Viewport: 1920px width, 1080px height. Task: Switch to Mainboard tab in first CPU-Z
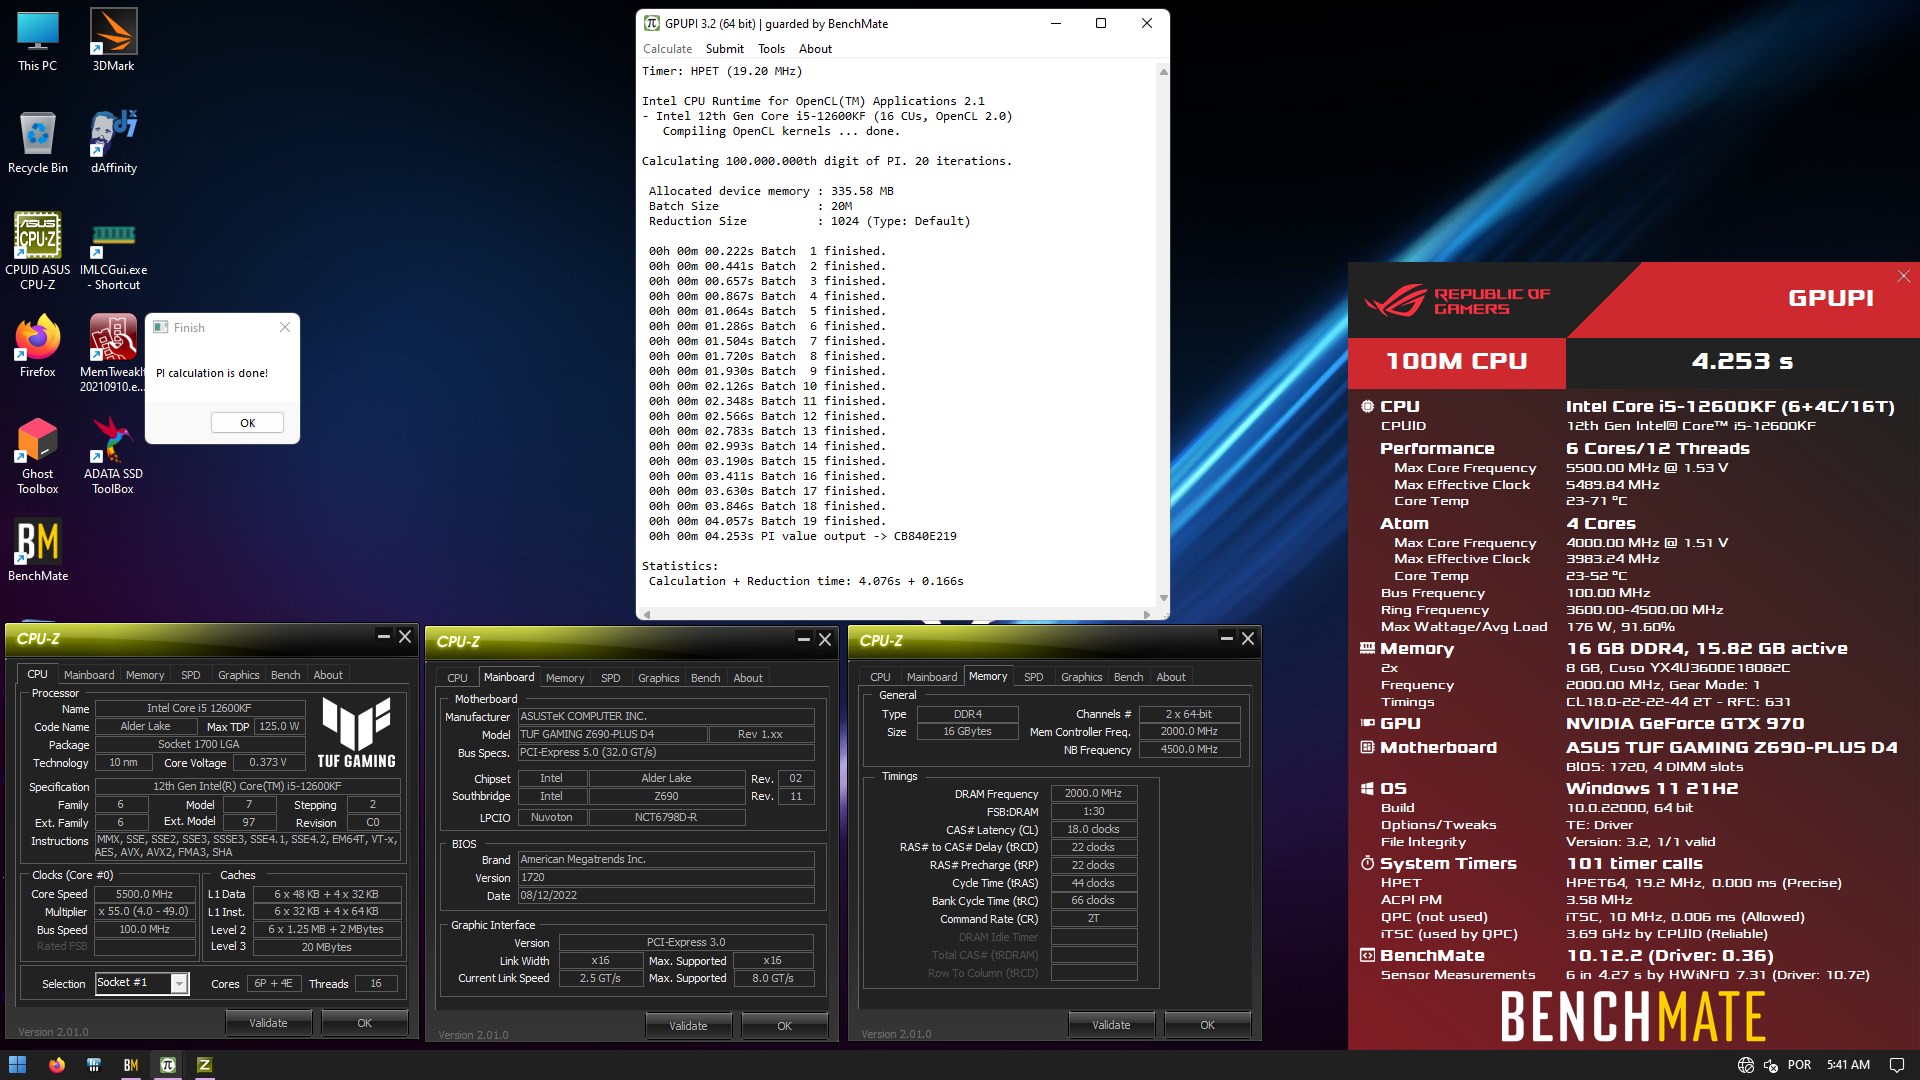(x=88, y=675)
